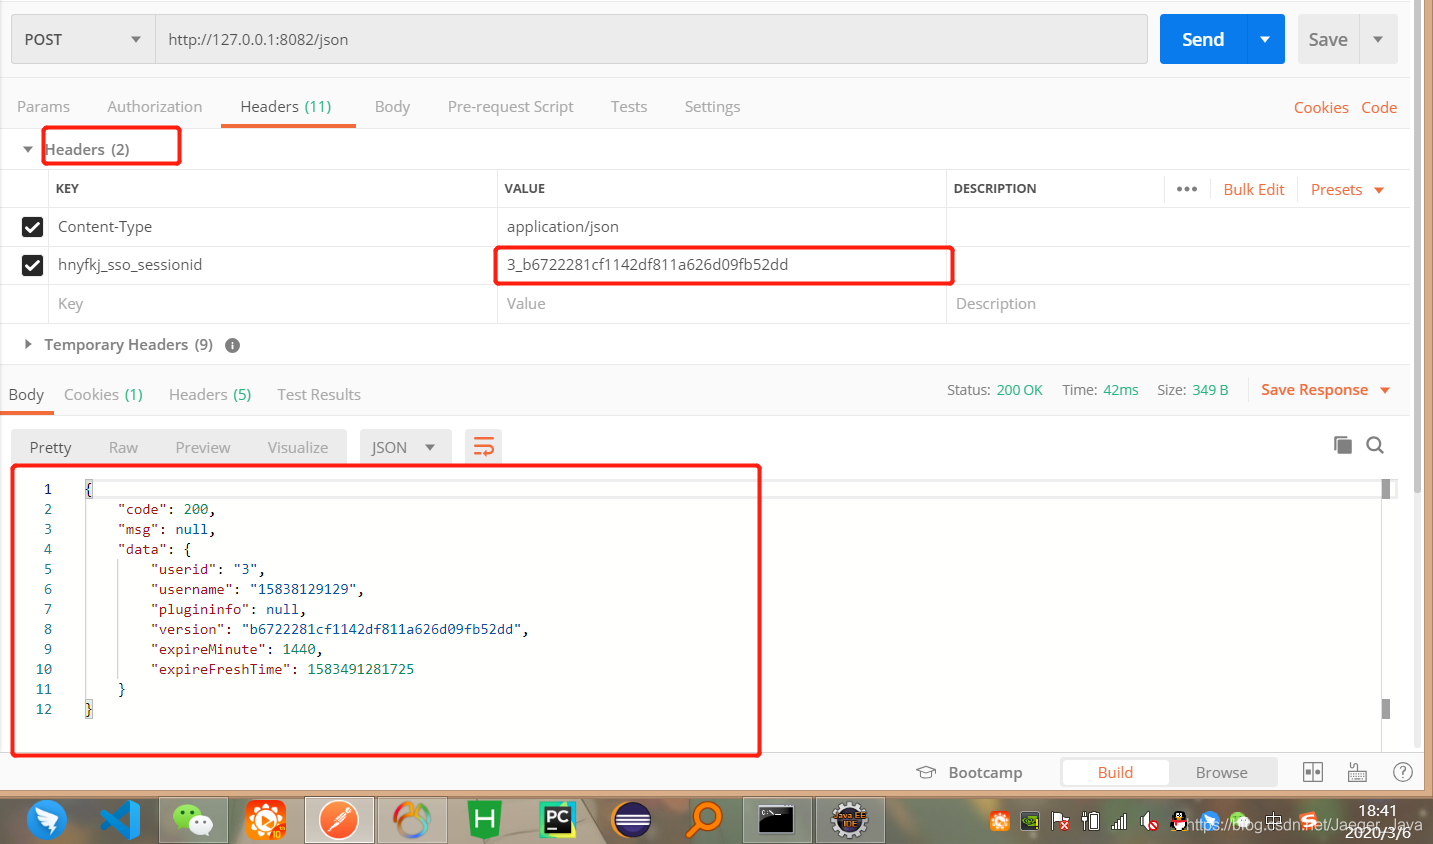Expand Temporary Headers (9) section
The height and width of the screenshot is (844, 1433).
click(28, 344)
